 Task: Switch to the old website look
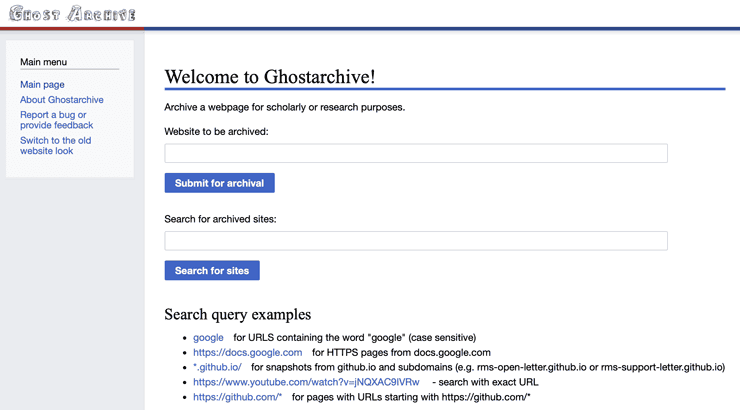coord(55,146)
